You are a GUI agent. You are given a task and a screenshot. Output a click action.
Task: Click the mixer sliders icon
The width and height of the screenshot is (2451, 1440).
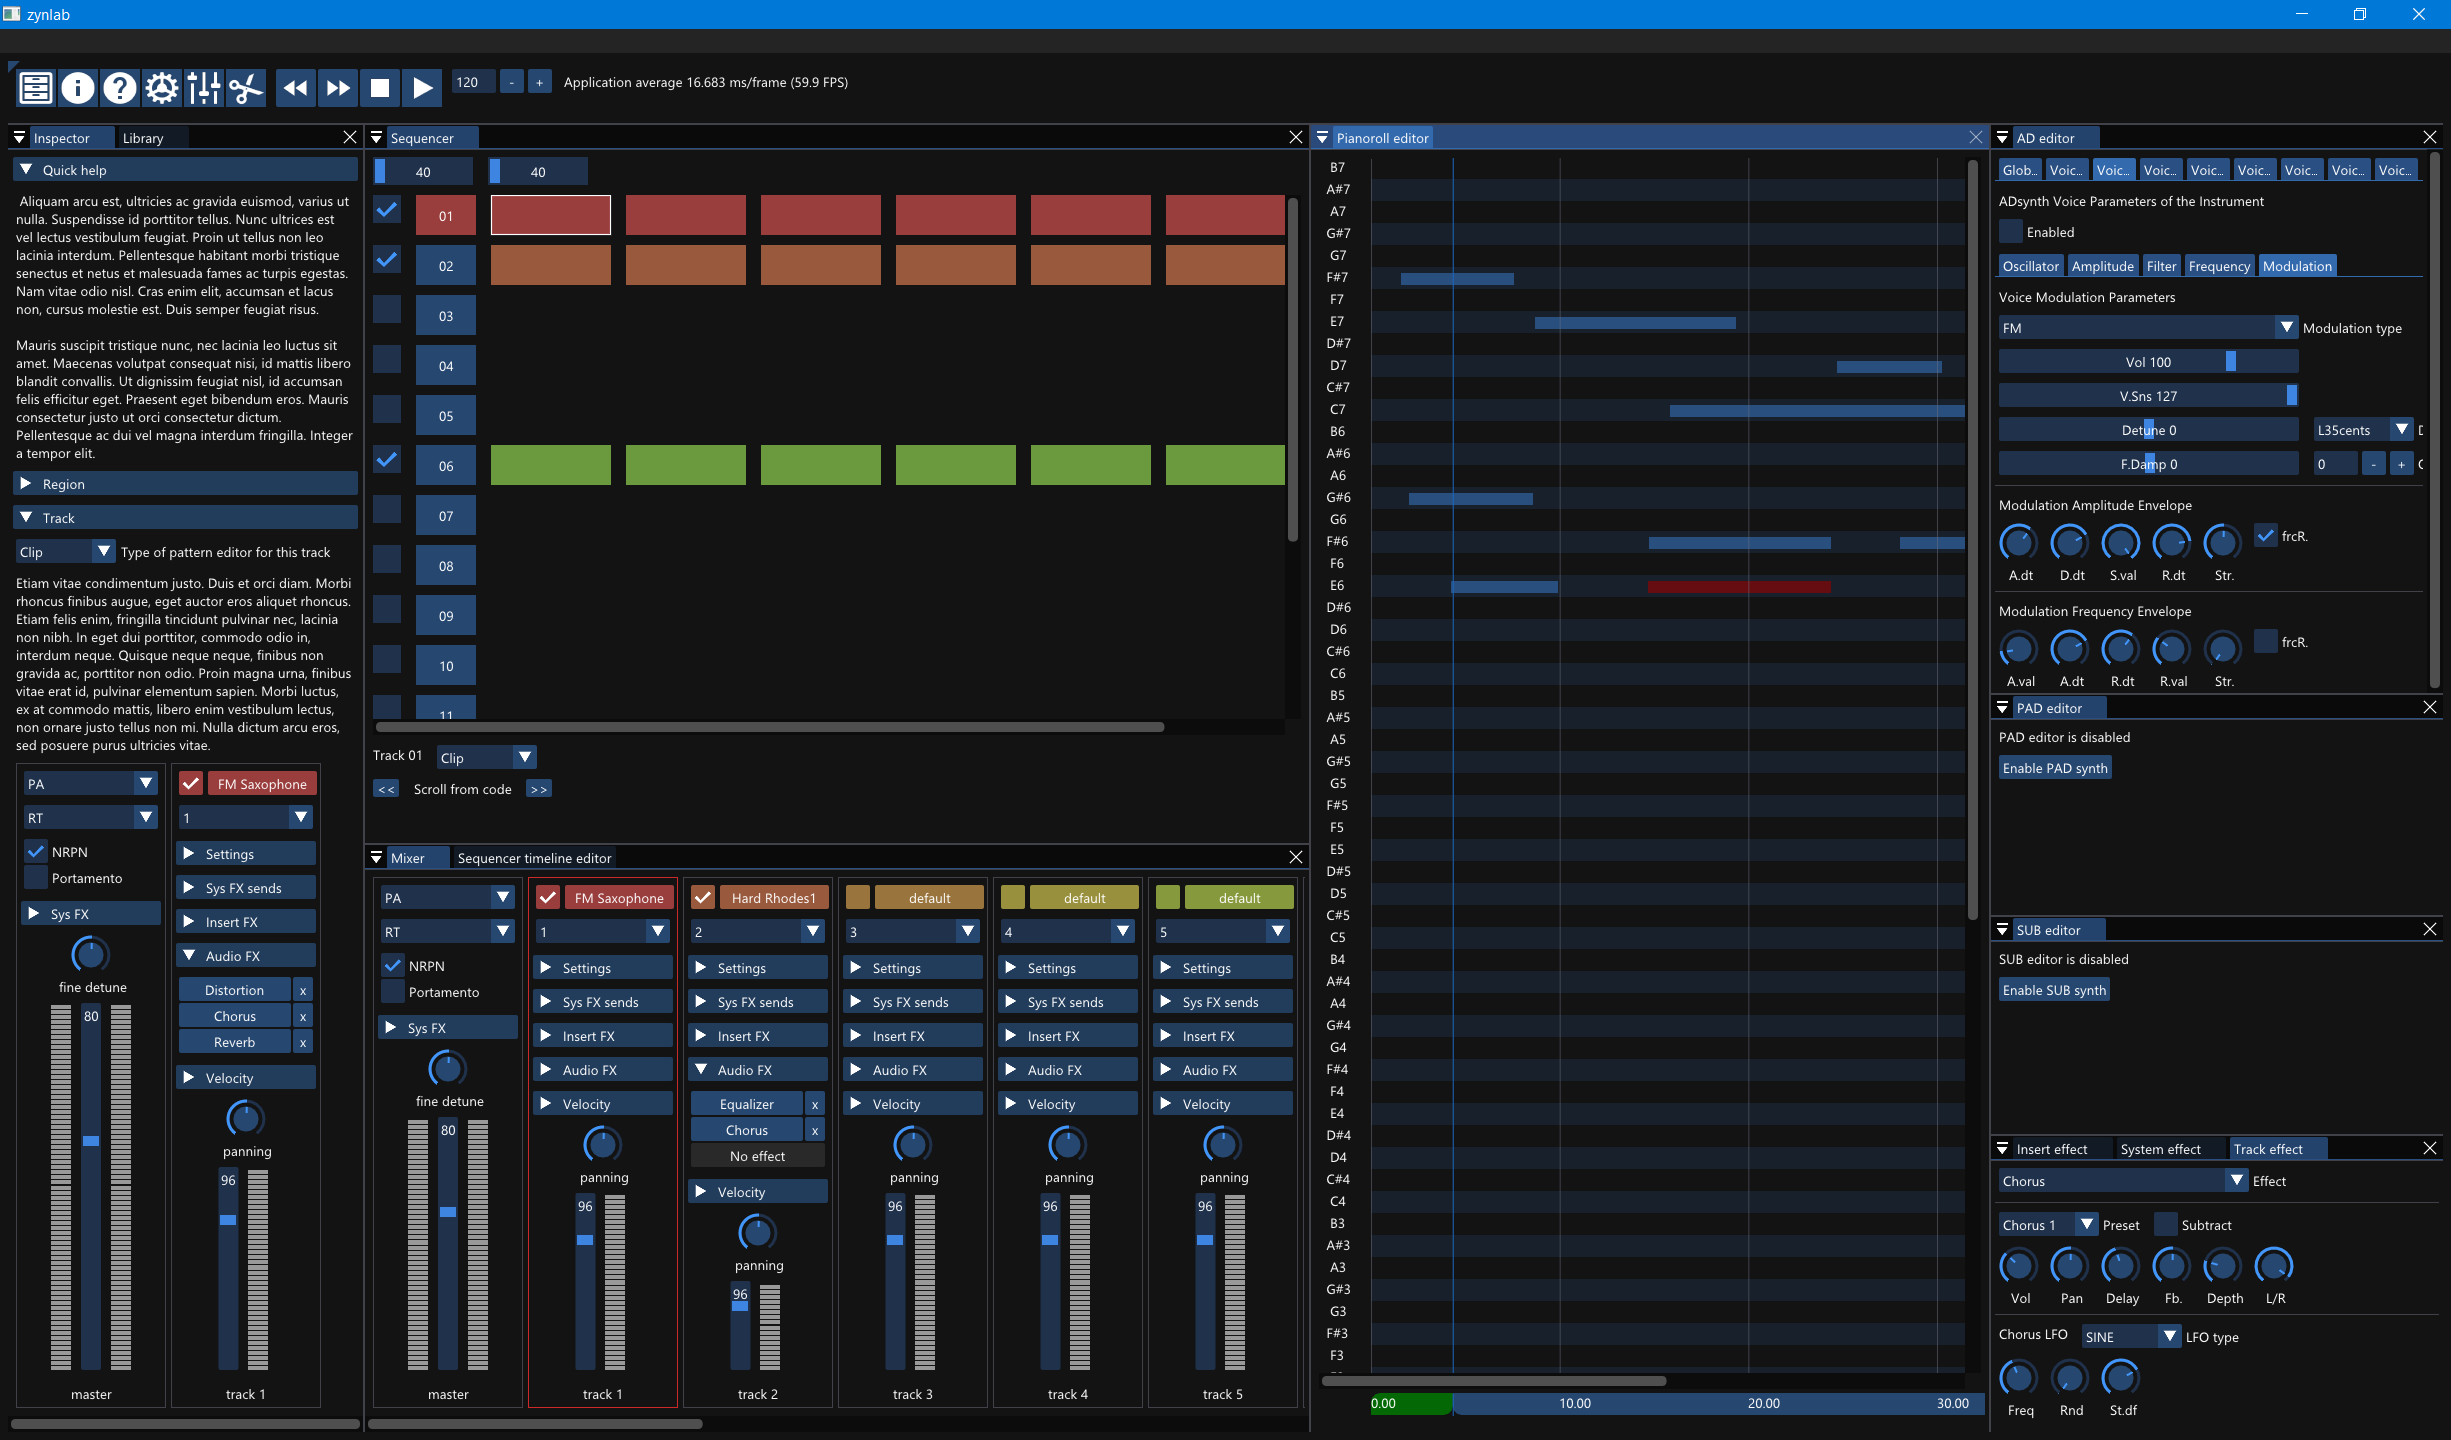click(x=203, y=88)
